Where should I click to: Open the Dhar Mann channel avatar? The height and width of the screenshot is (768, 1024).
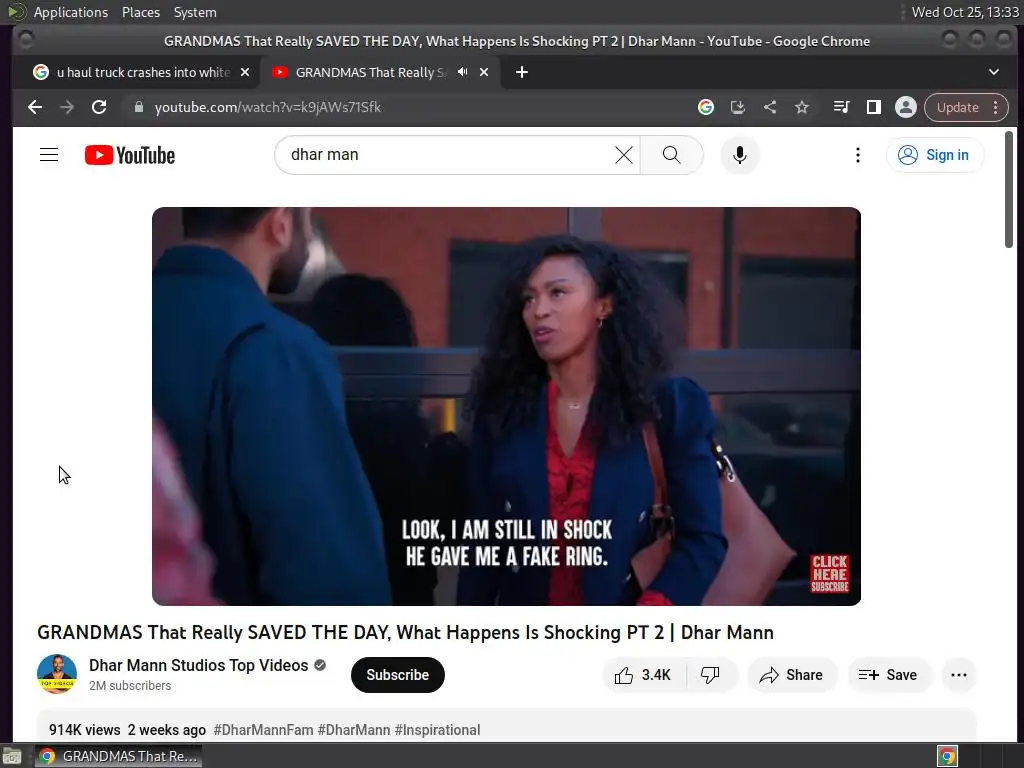pyautogui.click(x=57, y=673)
